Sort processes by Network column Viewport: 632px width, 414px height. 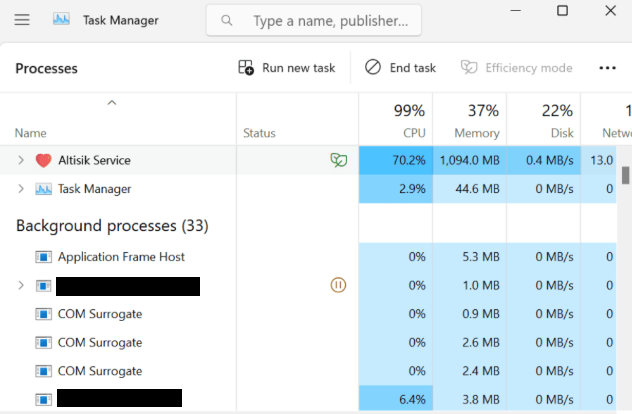(606, 120)
